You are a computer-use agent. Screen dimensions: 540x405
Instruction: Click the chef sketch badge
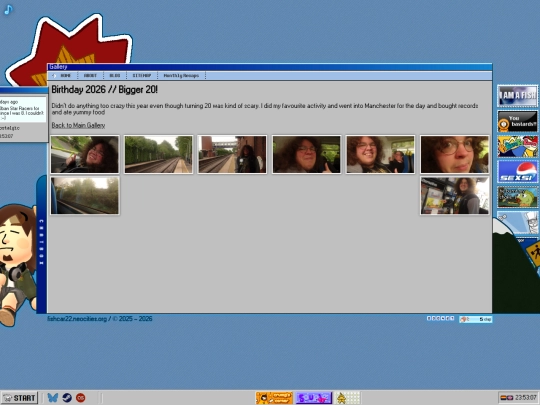(x=517, y=222)
